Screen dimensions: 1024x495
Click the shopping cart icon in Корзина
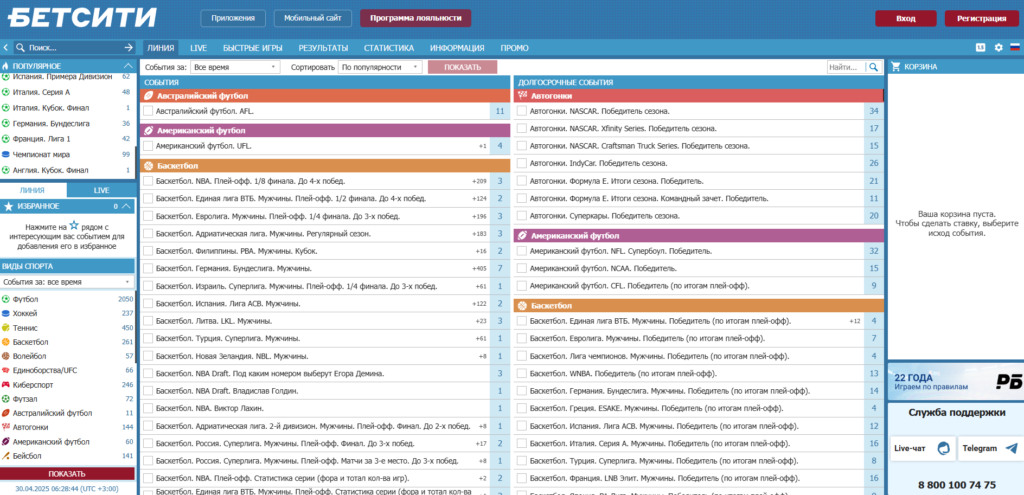coord(895,67)
